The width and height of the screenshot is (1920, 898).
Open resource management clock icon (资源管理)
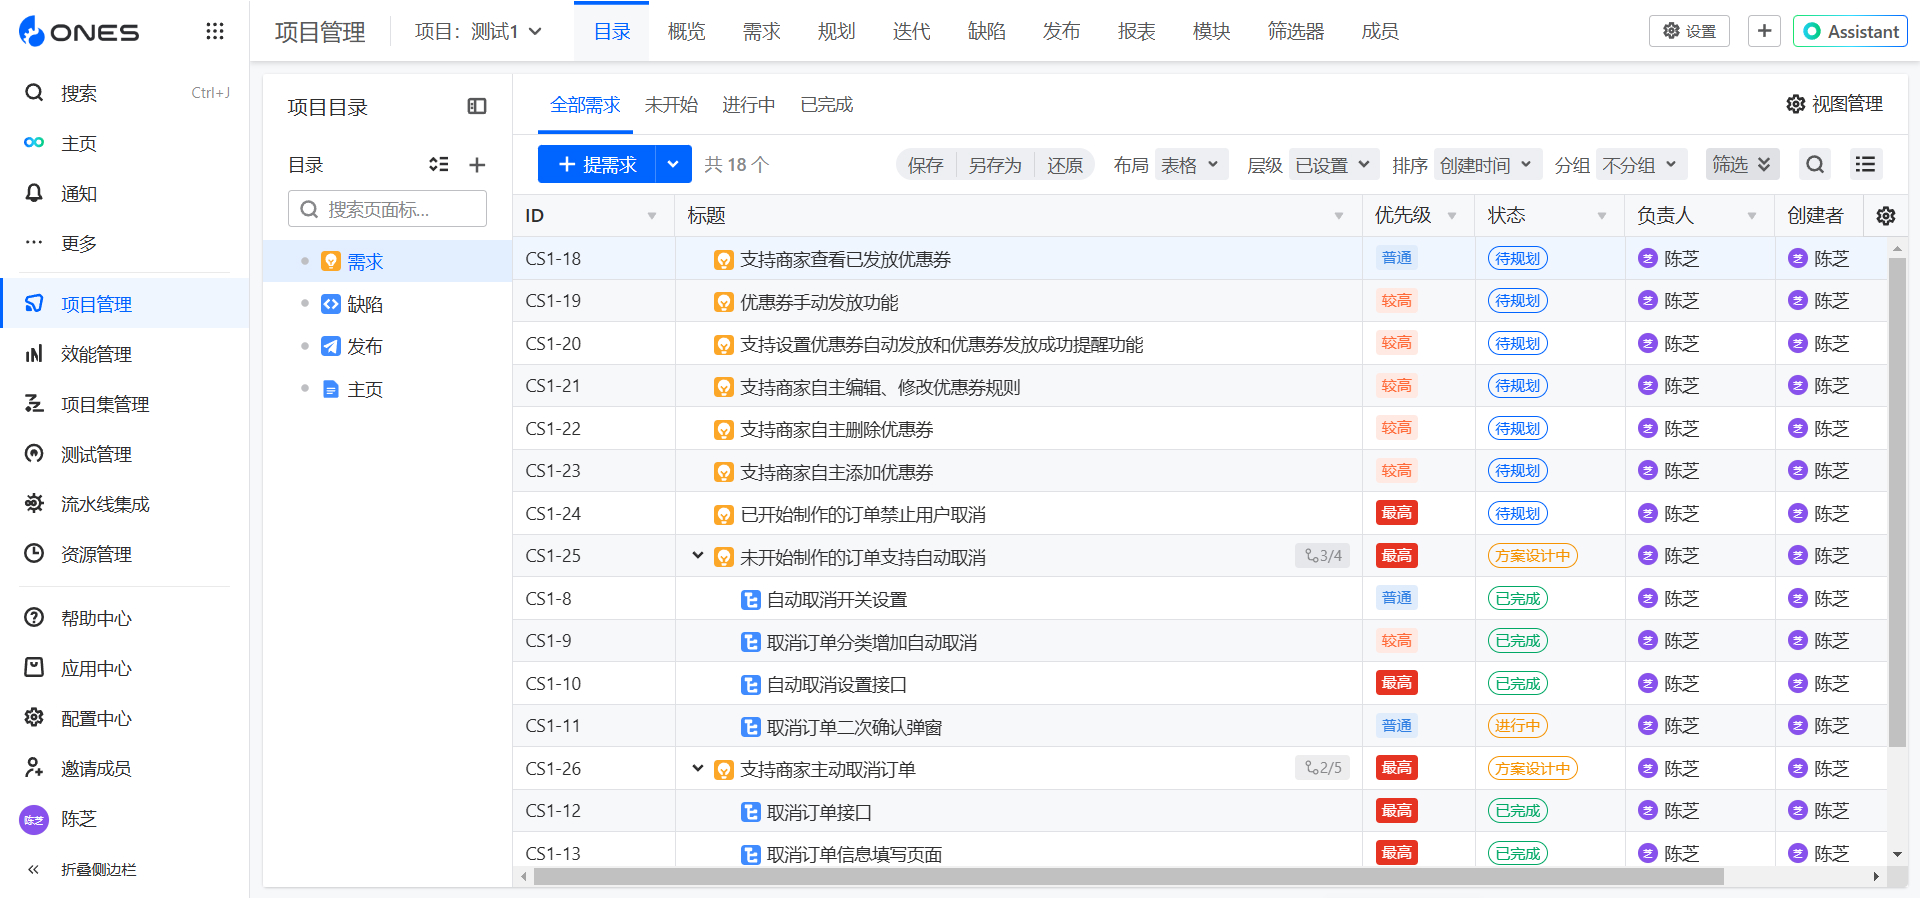click(x=34, y=554)
